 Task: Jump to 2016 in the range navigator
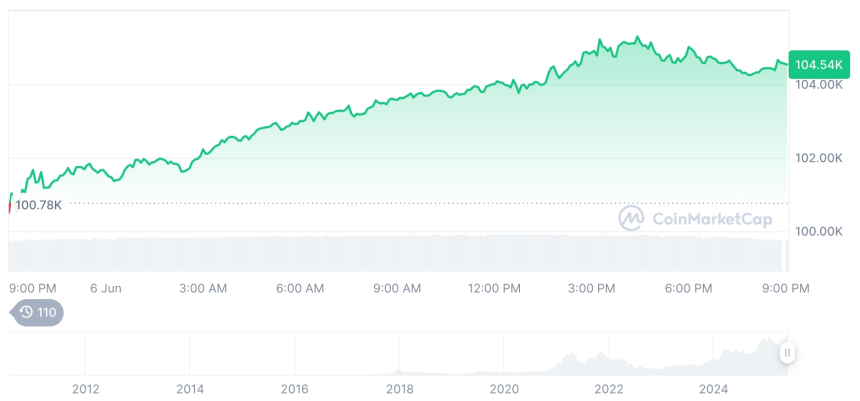click(295, 388)
